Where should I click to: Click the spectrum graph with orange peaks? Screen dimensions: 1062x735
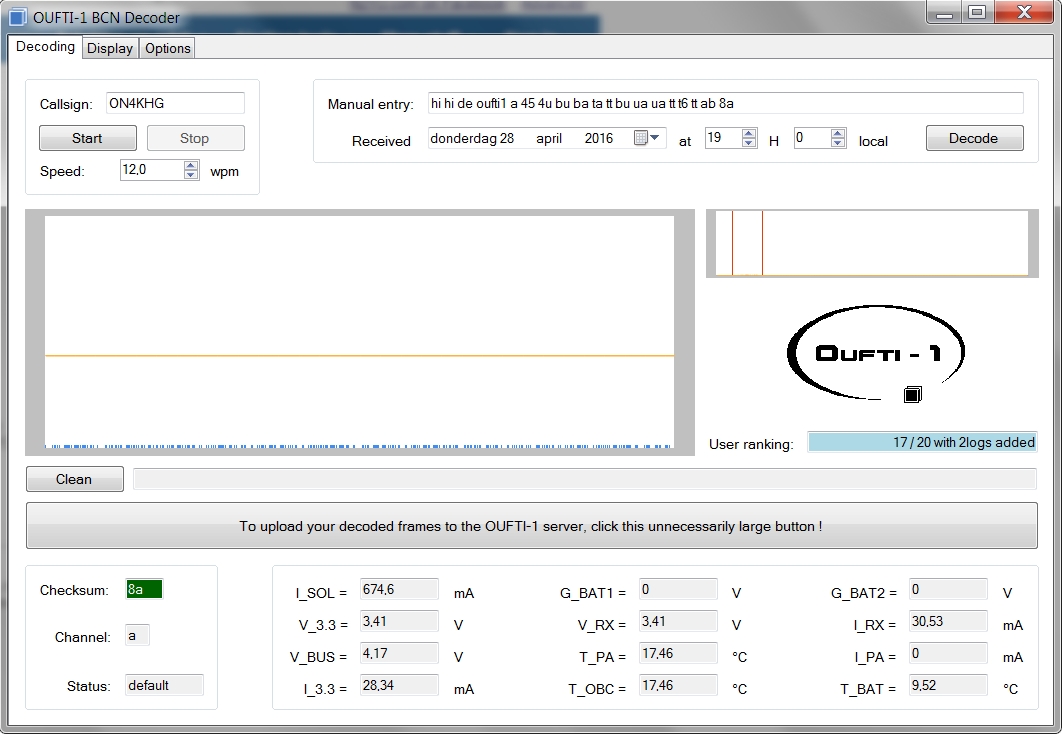tap(872, 243)
